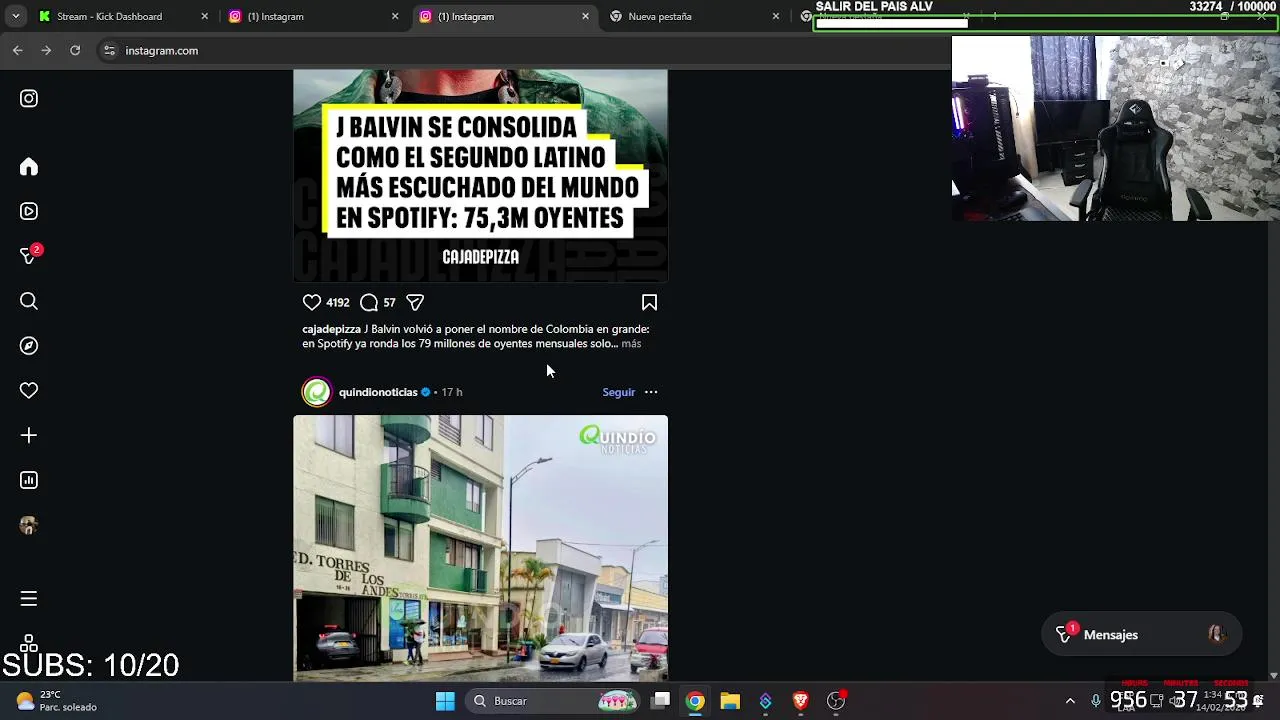Close the Nueva pestaña tab
The image size is (1280, 720).
[776, 16]
